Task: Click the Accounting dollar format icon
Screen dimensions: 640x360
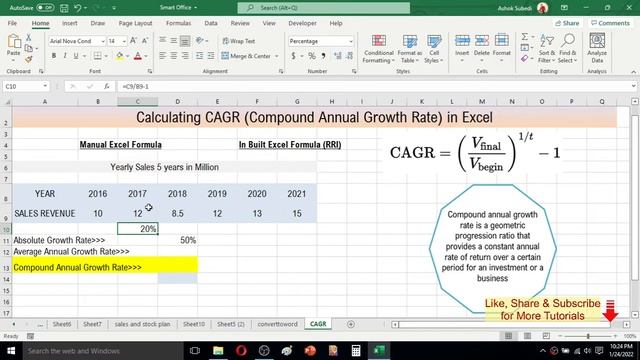Action: coord(293,56)
